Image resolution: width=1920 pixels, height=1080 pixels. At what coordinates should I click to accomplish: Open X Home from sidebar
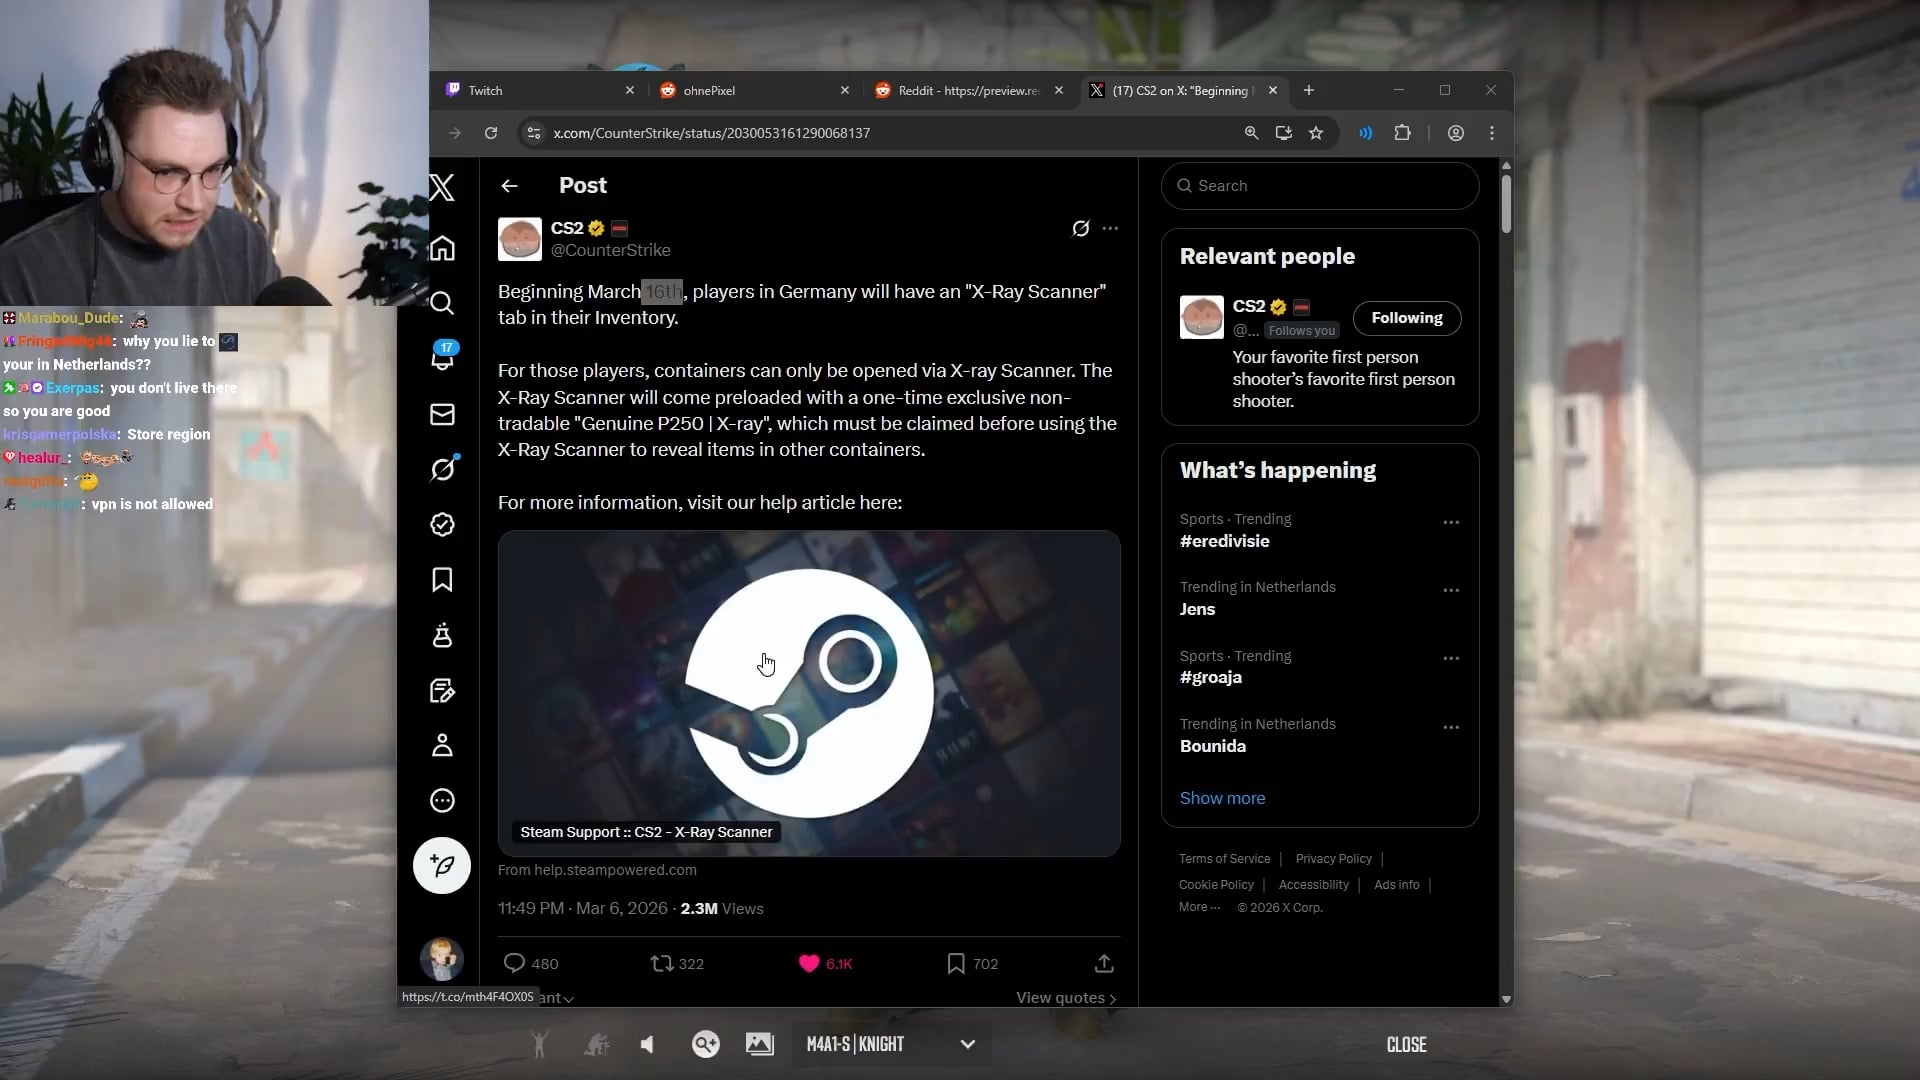(442, 248)
